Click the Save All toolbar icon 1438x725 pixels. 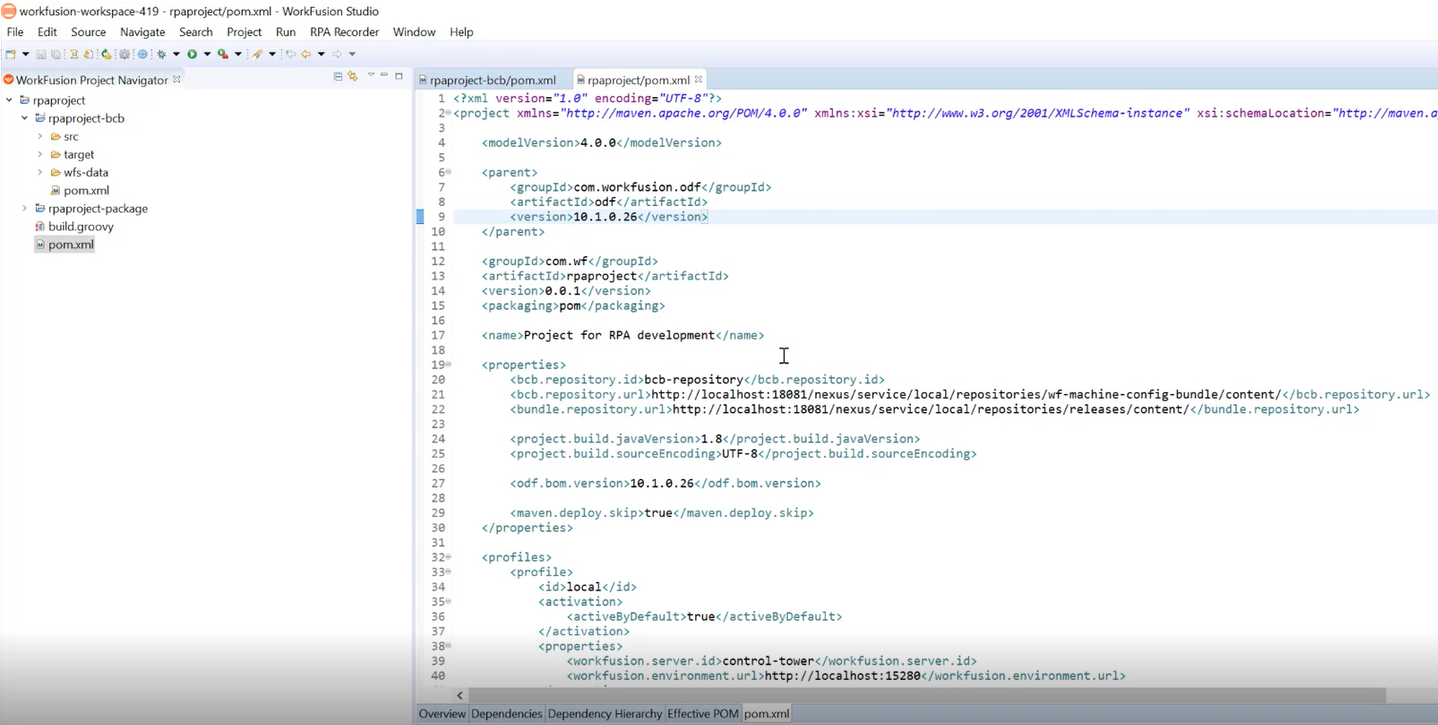56,54
